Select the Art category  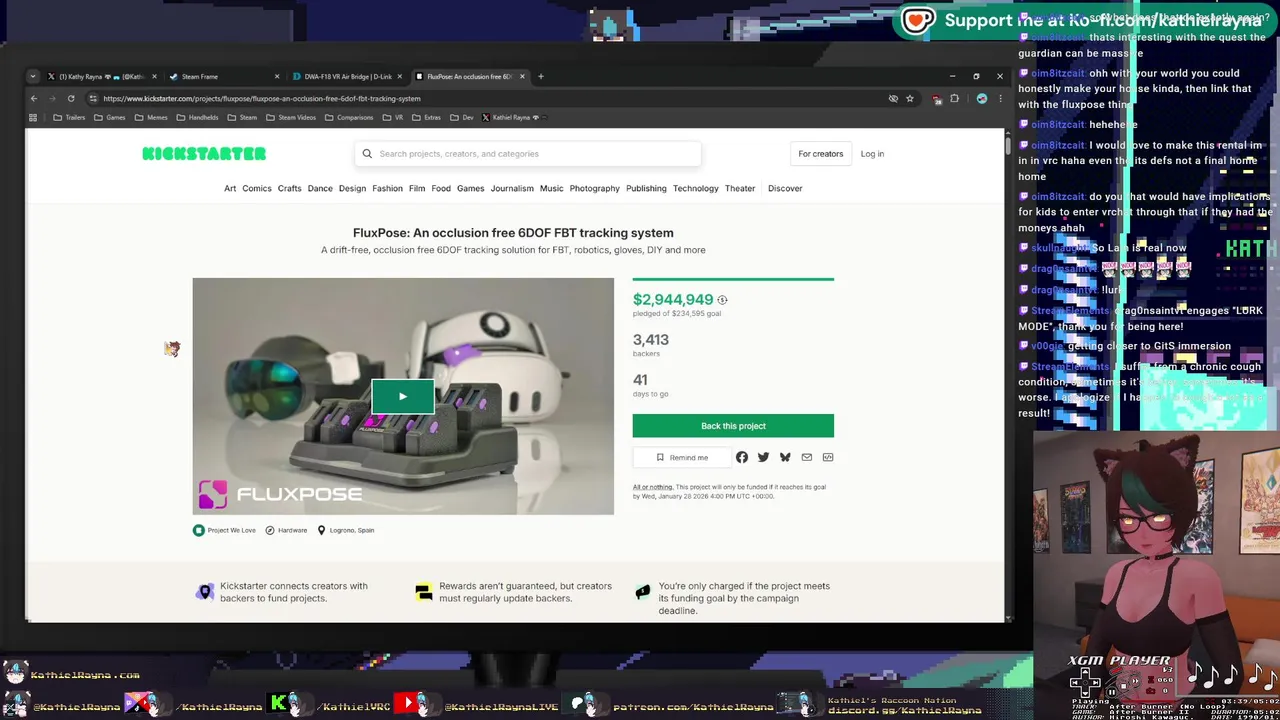point(230,188)
